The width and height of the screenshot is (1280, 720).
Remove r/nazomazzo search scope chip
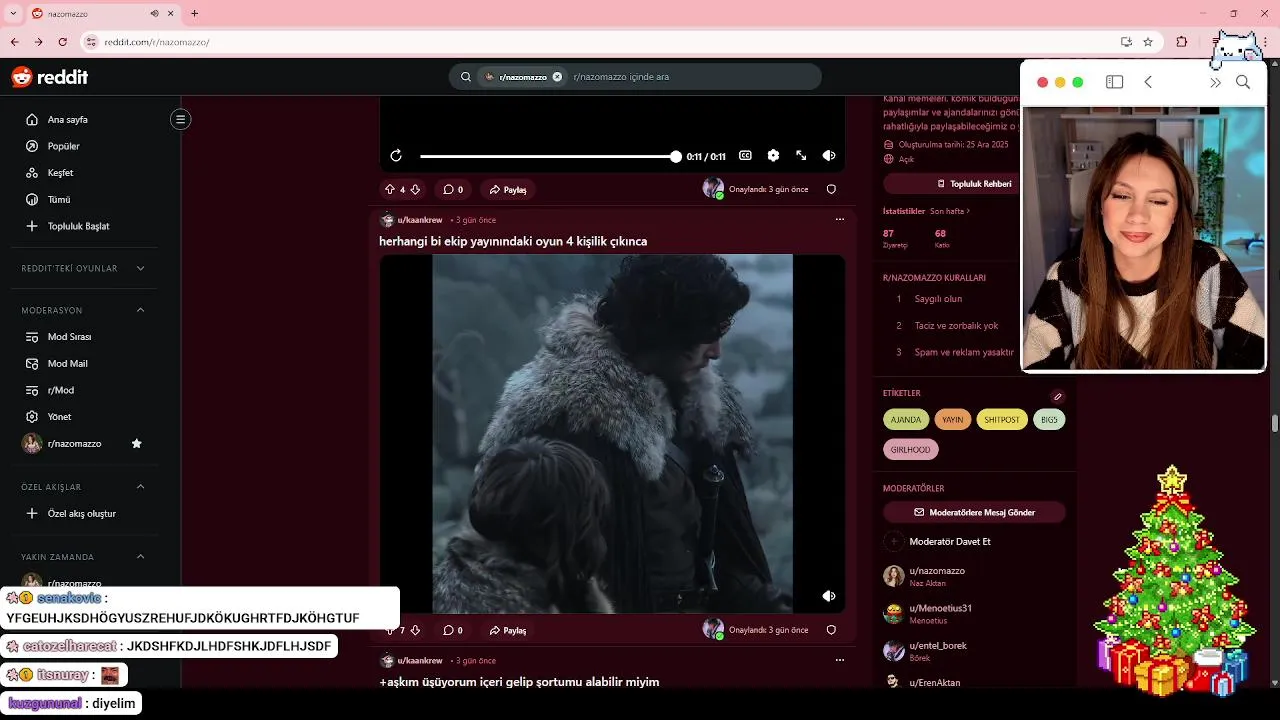tap(557, 77)
